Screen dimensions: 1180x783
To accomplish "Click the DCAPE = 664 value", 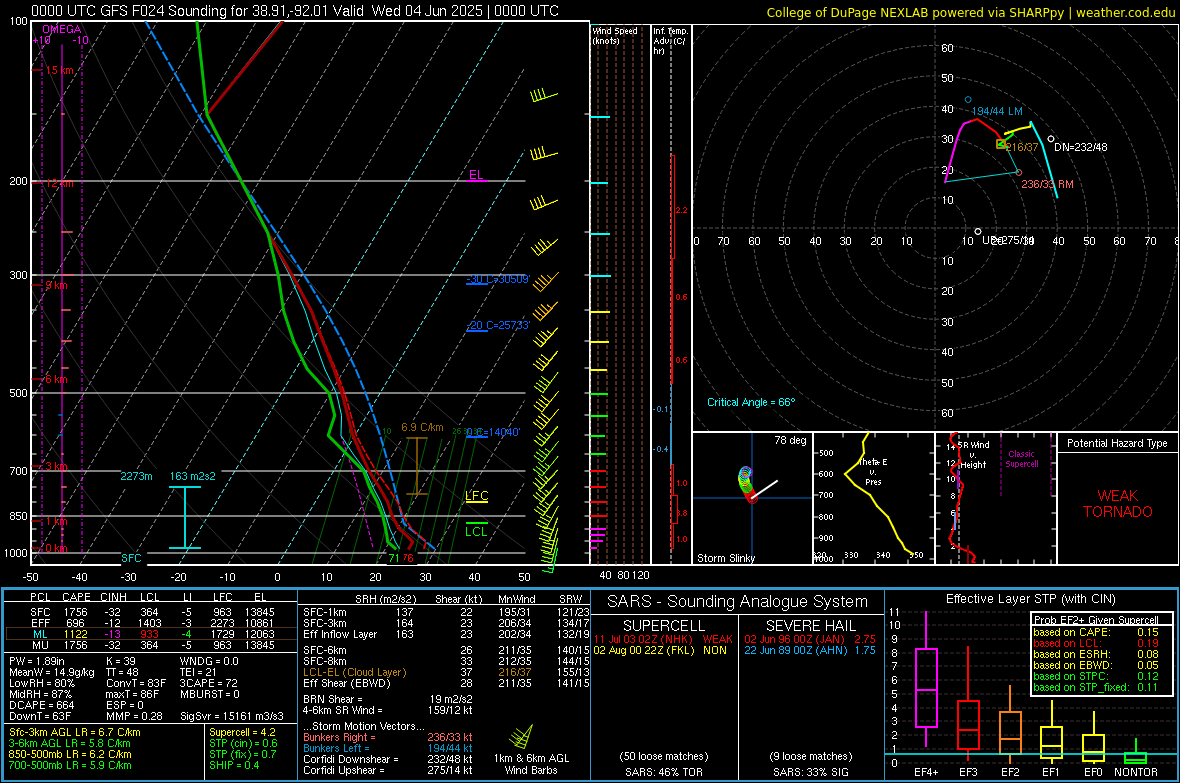I will pos(41,705).
